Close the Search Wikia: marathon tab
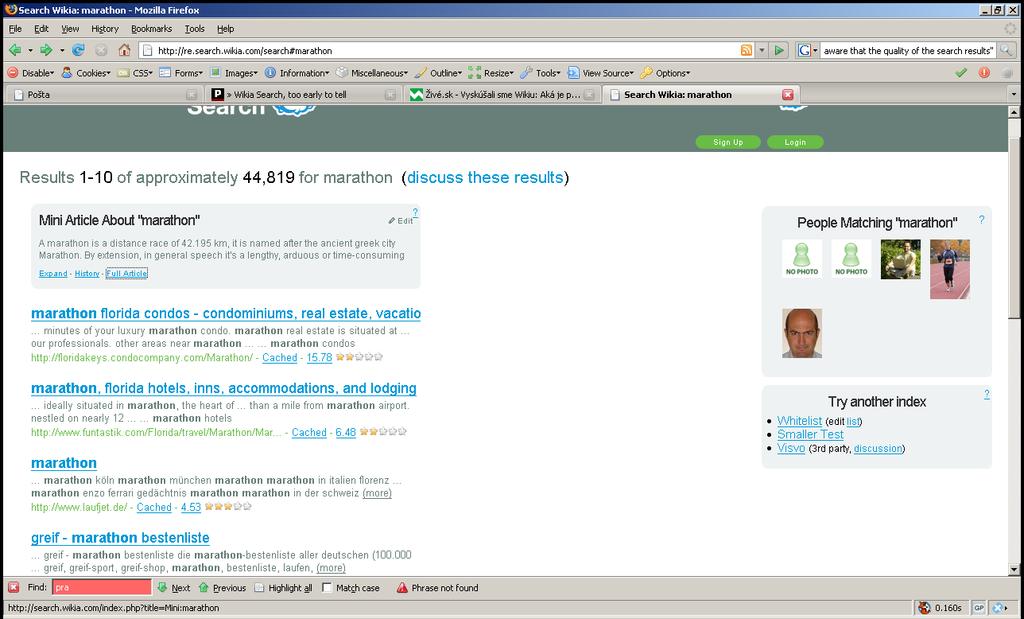 coord(788,95)
